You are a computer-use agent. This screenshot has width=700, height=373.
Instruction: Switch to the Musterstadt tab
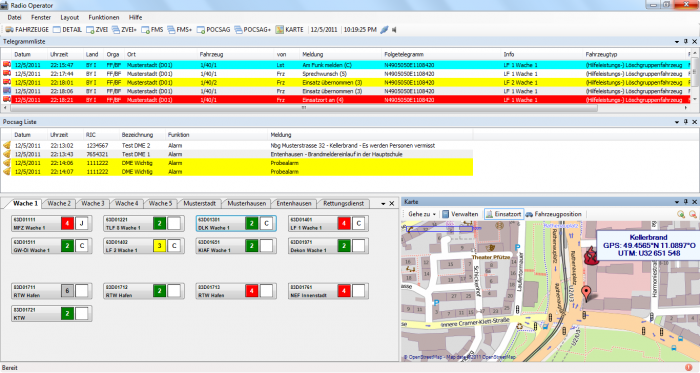click(200, 203)
